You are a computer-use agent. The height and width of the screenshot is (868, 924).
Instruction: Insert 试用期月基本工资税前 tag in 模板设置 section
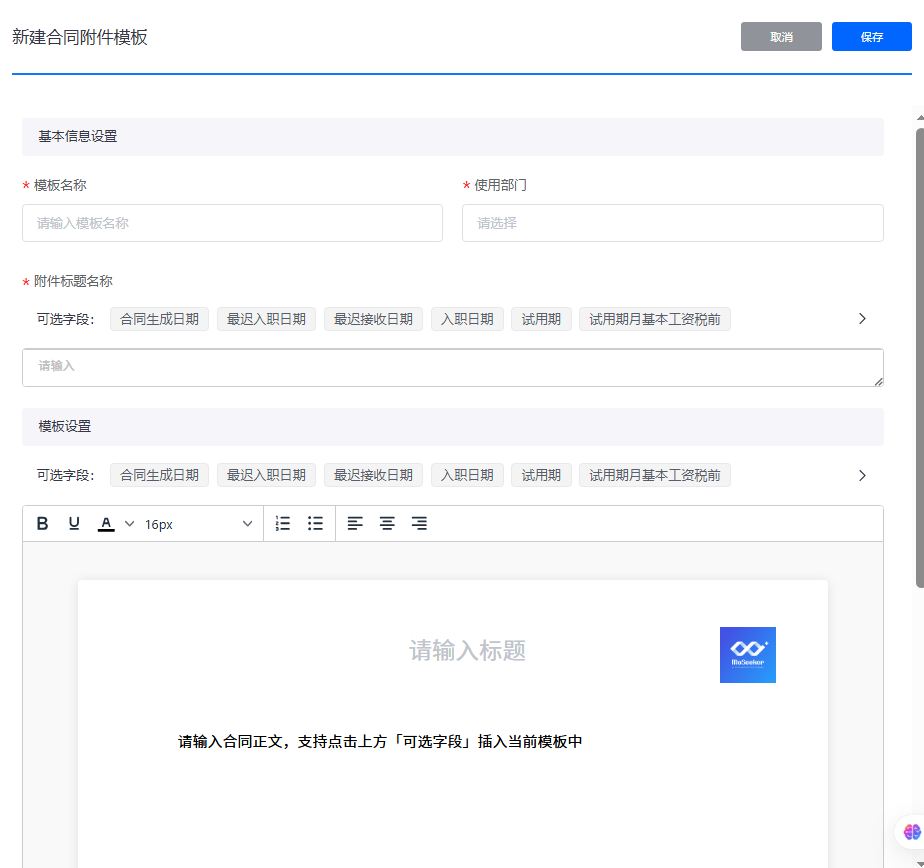click(655, 475)
